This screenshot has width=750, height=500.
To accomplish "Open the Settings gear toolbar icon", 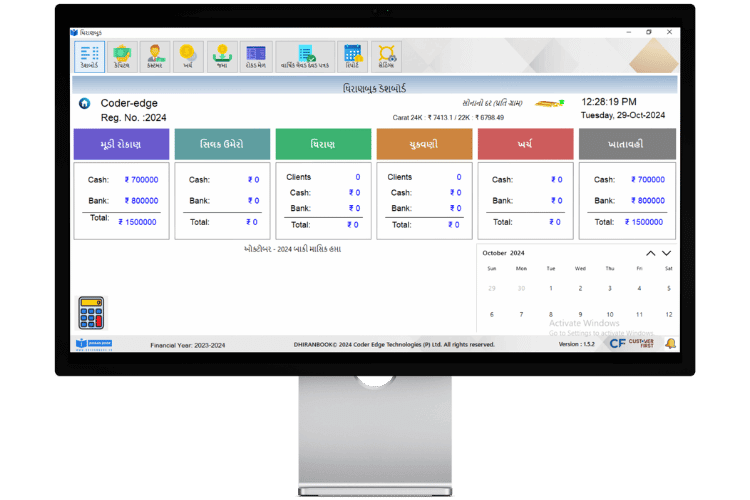I will (x=386, y=56).
